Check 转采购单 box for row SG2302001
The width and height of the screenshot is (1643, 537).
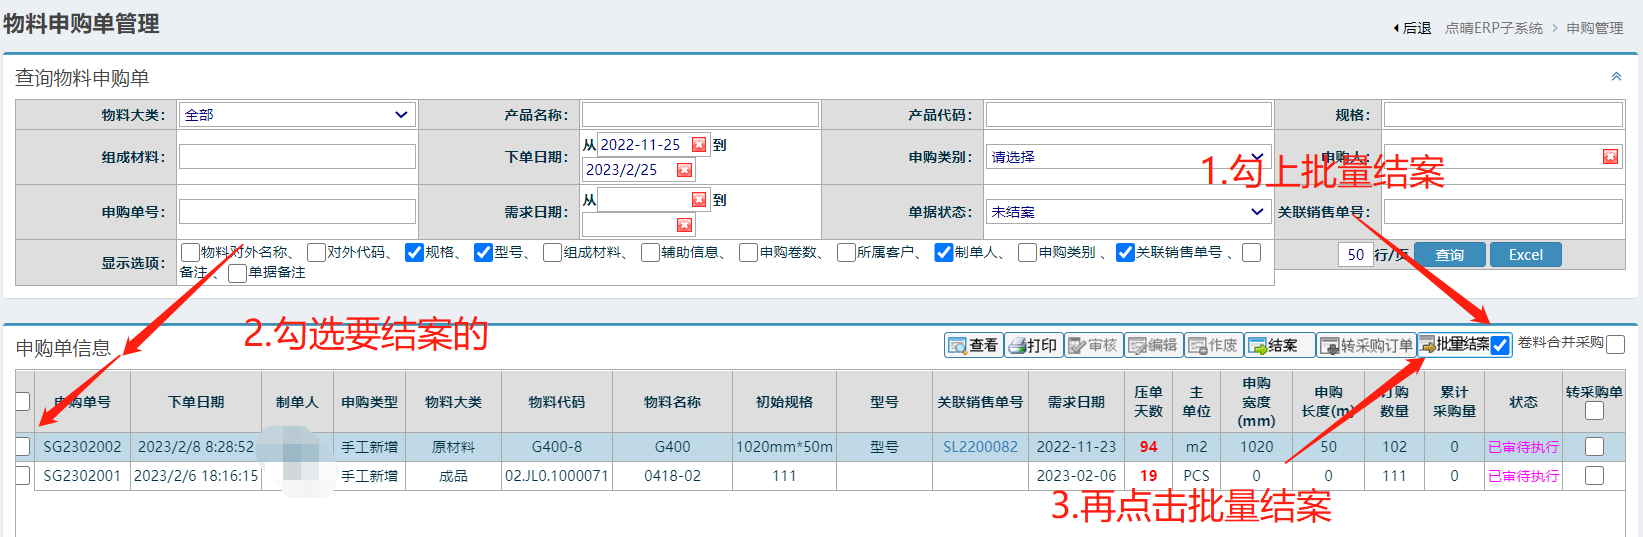pos(1594,475)
